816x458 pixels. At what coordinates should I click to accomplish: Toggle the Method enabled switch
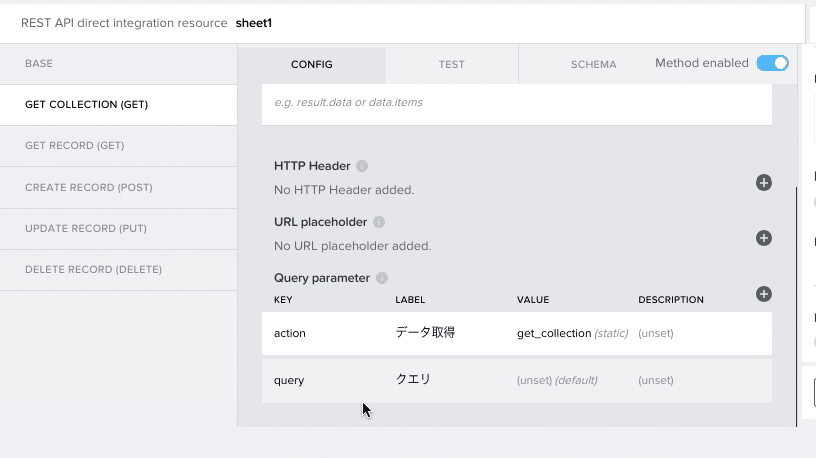[x=772, y=63]
